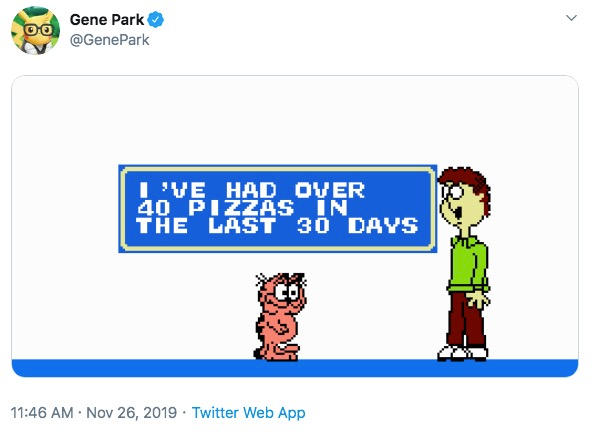Click the 11:46 AM timestamp
This screenshot has width=594, height=436.
click(x=42, y=413)
